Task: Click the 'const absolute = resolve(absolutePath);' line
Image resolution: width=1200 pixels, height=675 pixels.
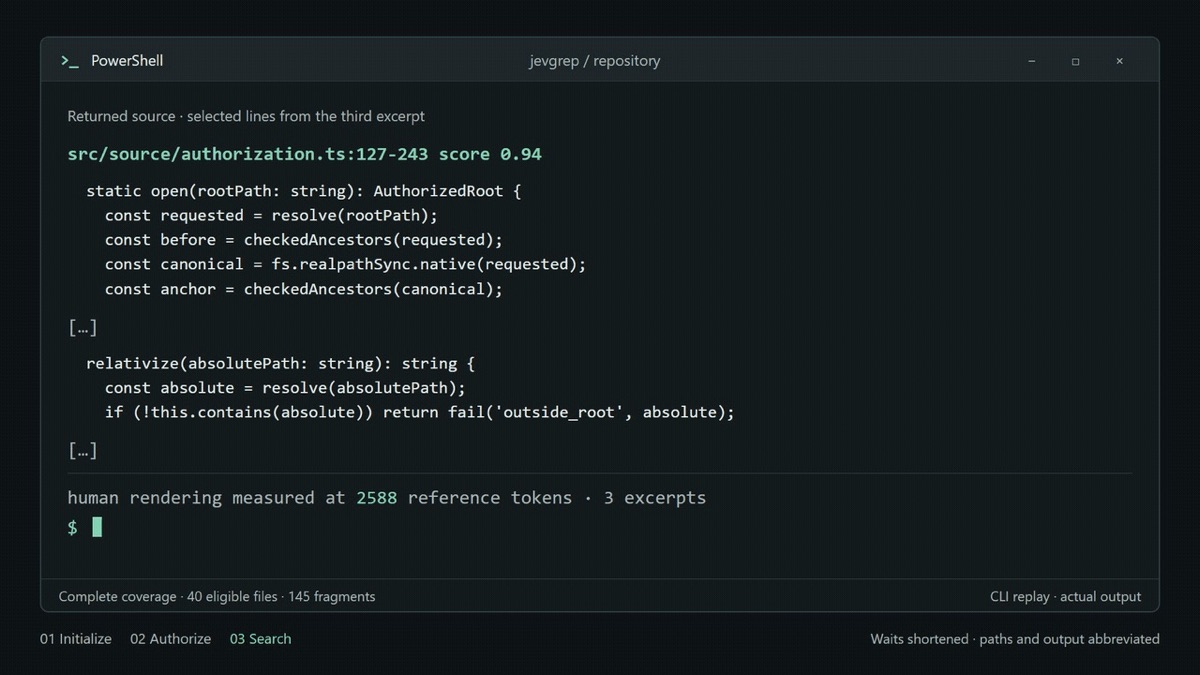Action: [x=285, y=388]
